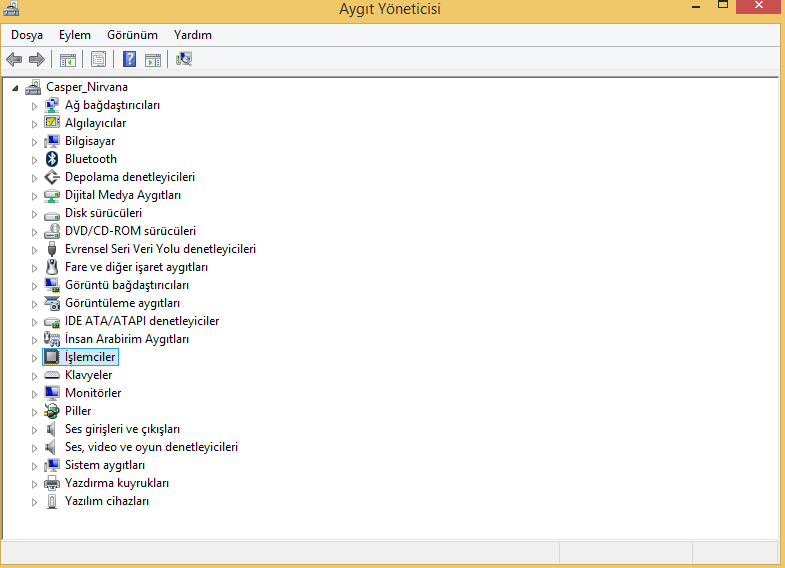
Task: Expand the Klavyeler node arrow
Action: tap(34, 376)
